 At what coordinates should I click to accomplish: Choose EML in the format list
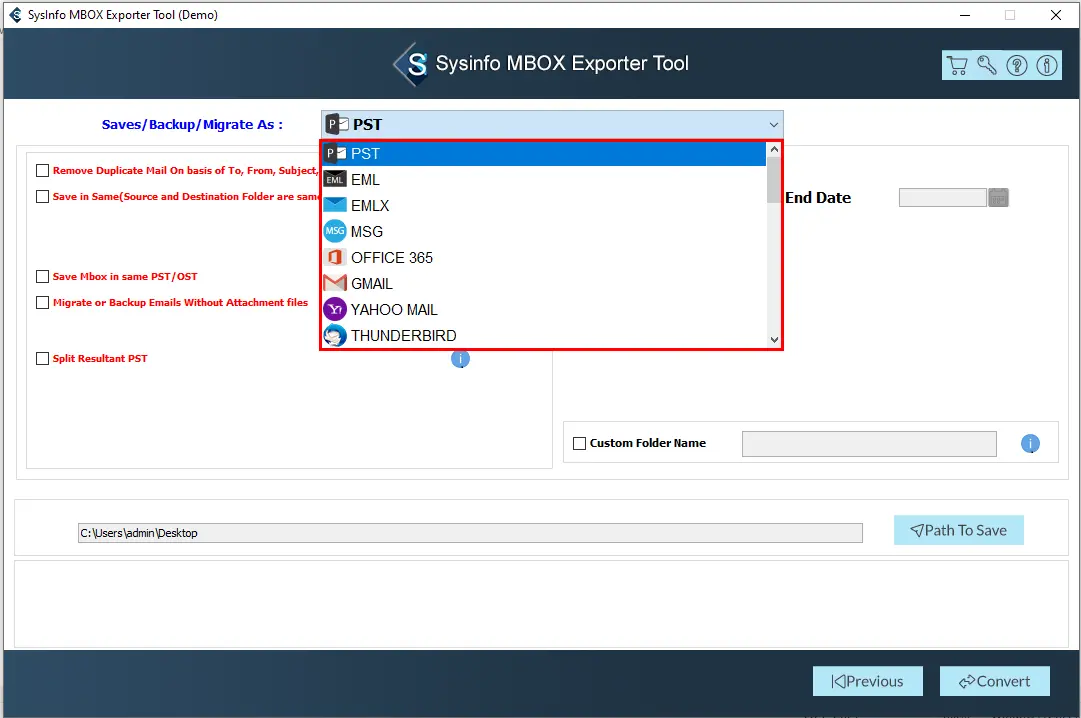point(544,179)
